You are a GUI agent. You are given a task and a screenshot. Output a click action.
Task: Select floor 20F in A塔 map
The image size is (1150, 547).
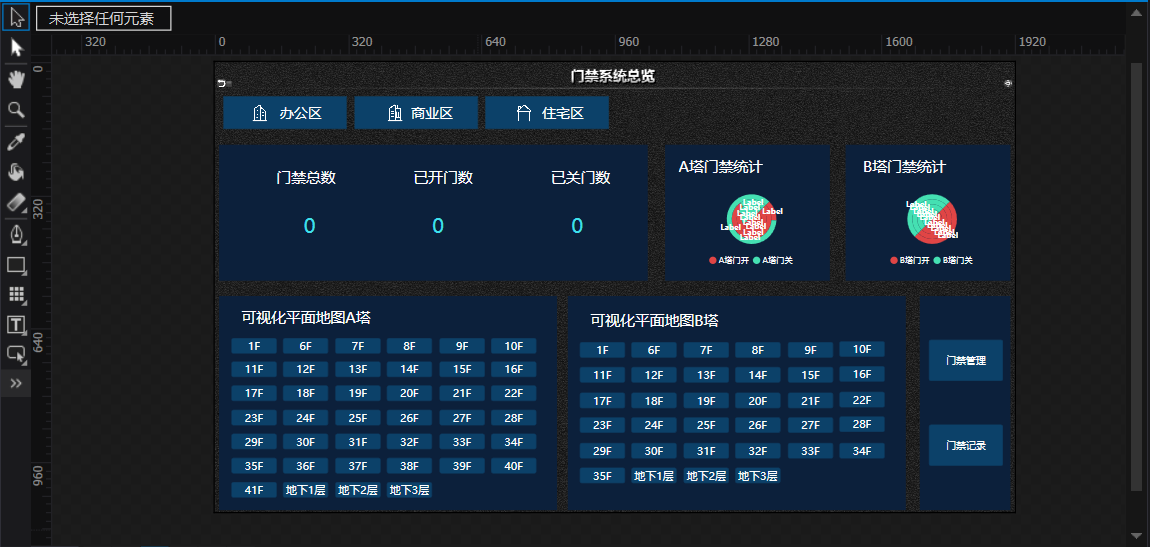(x=409, y=393)
